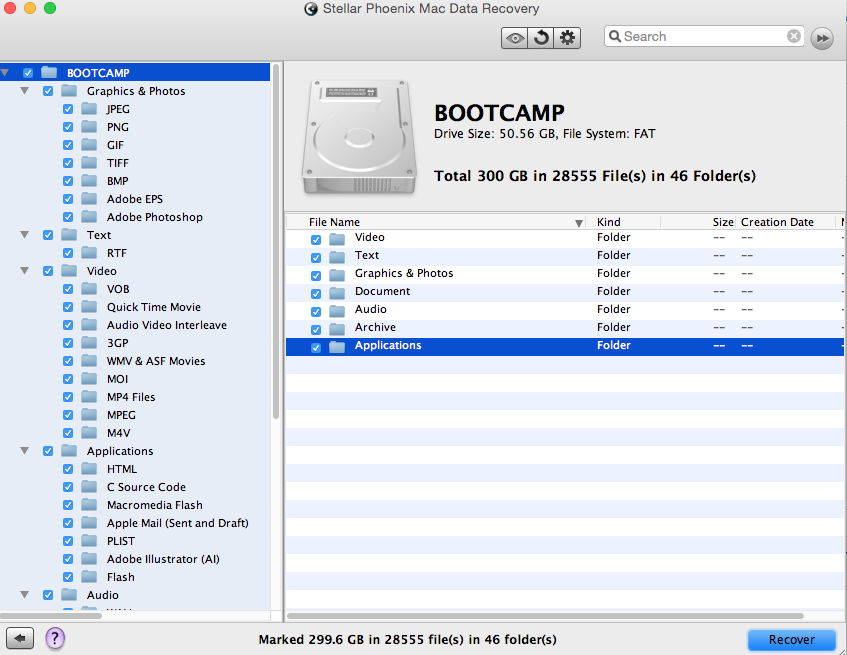Image resolution: width=847 pixels, height=655 pixels.
Task: Go back using the left arrow button
Action: tap(20, 639)
